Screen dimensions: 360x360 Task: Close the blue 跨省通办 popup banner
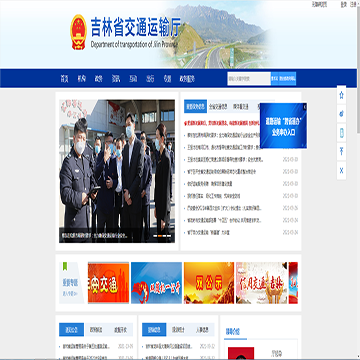(305, 107)
